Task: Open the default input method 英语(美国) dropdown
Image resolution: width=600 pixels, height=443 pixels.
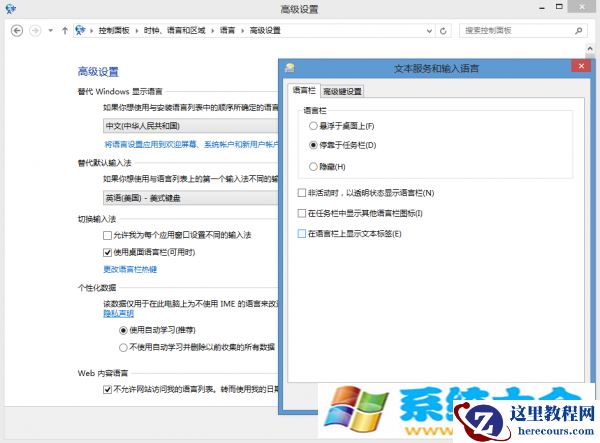Action: point(191,198)
